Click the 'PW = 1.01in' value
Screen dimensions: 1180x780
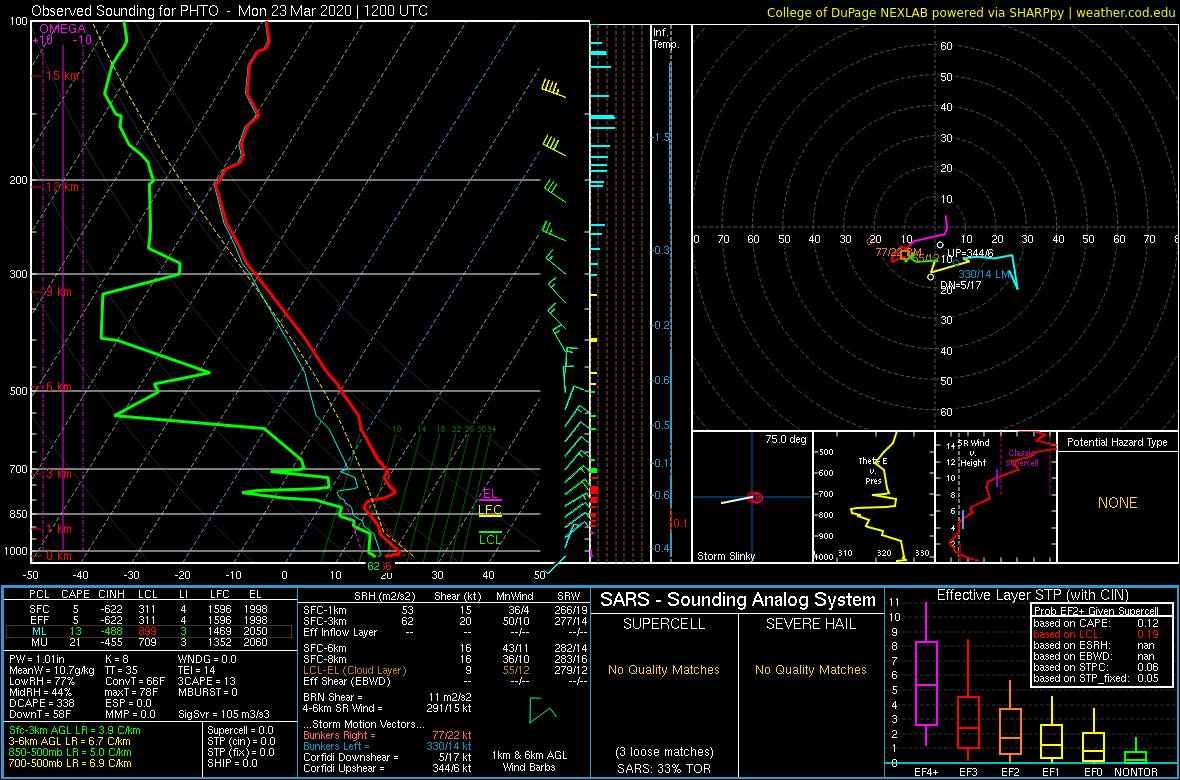click(38, 660)
